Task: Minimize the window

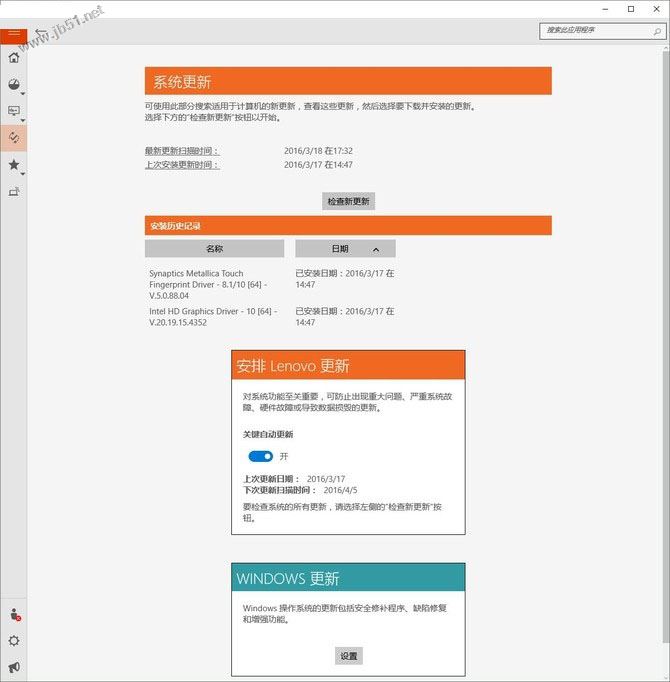Action: click(605, 9)
